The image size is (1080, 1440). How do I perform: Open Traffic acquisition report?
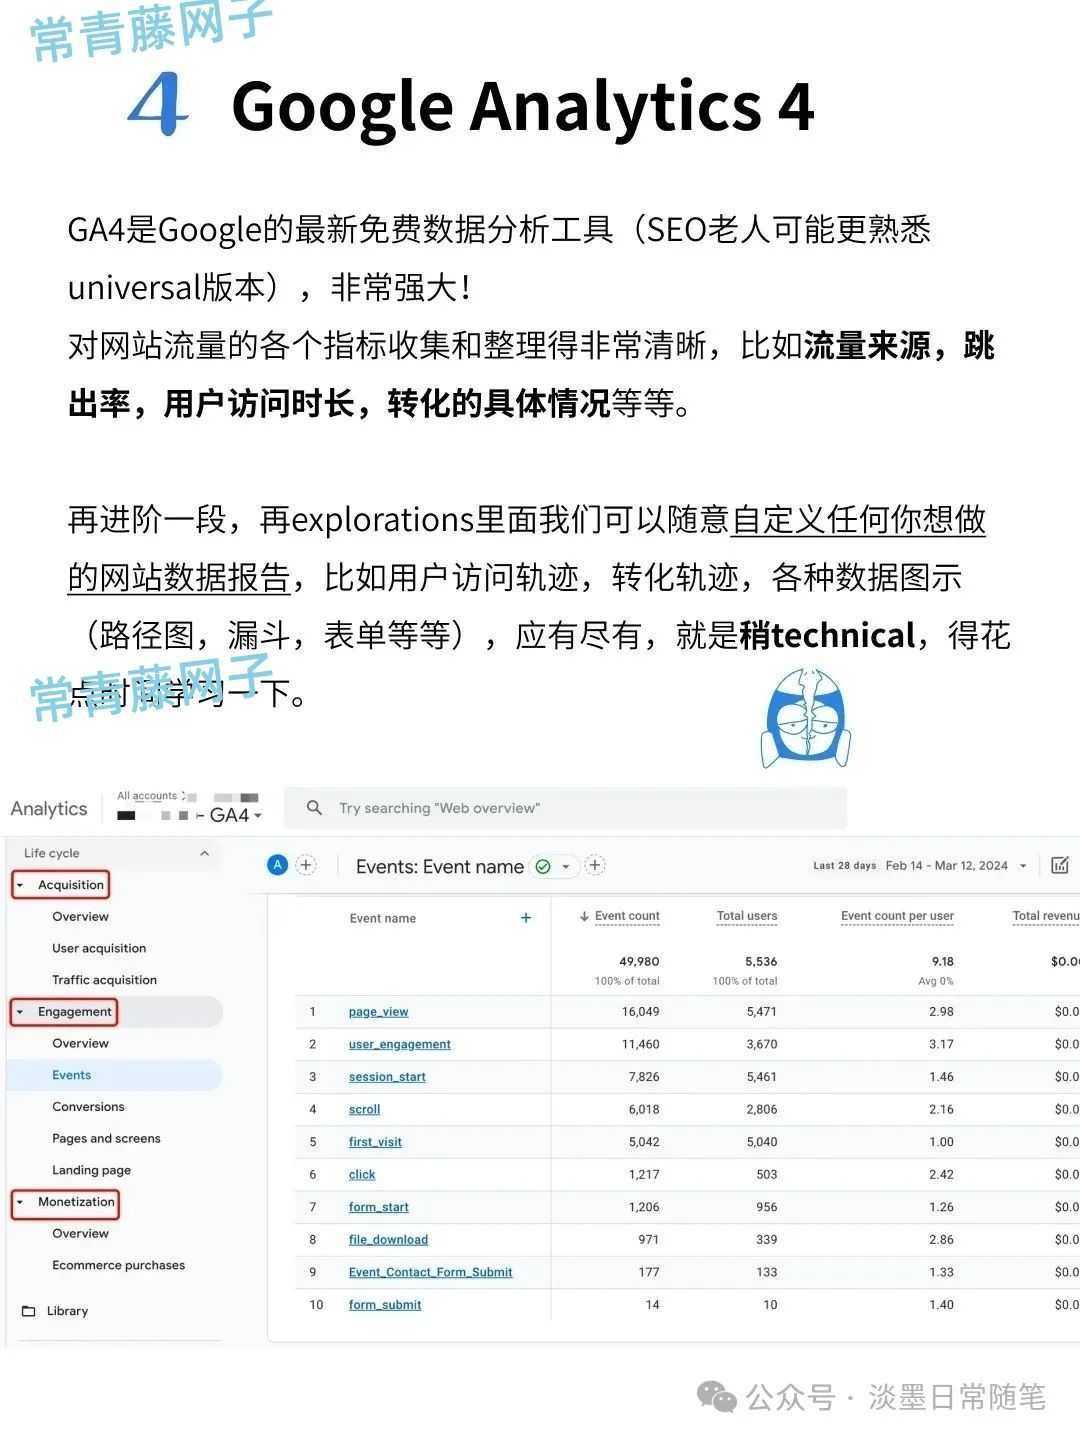point(104,980)
